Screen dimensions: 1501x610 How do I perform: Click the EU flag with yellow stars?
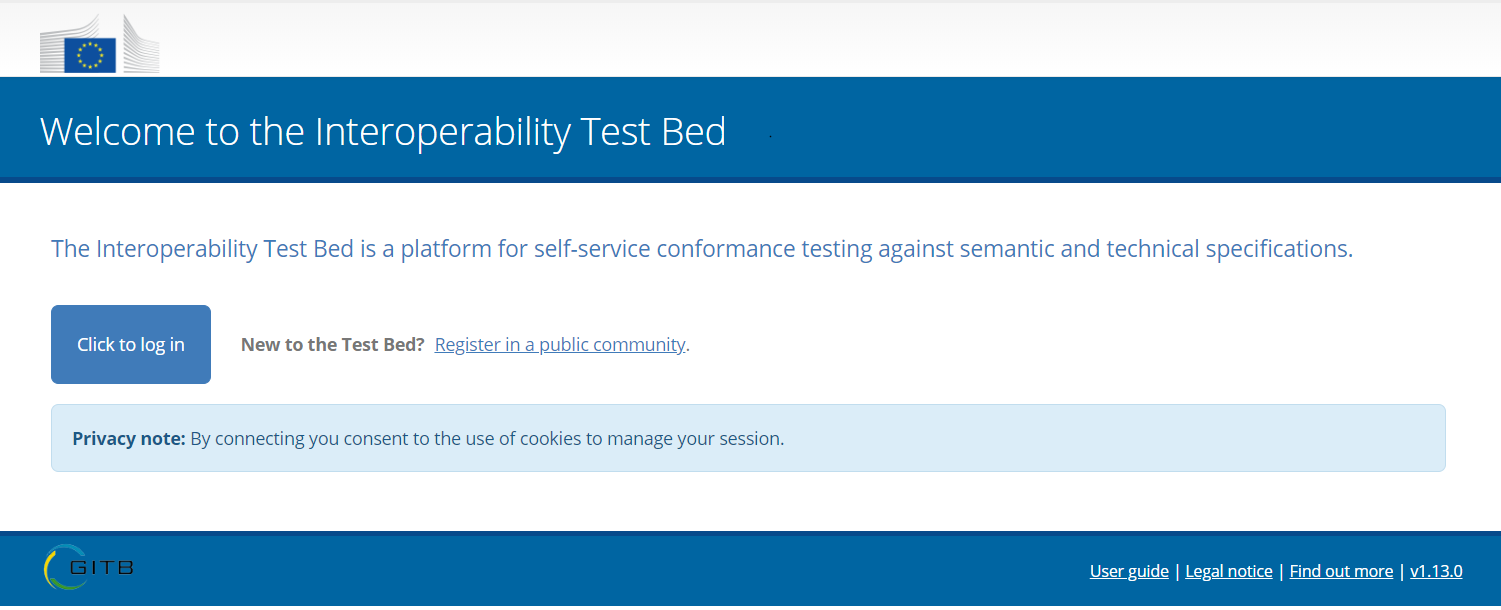coord(90,55)
